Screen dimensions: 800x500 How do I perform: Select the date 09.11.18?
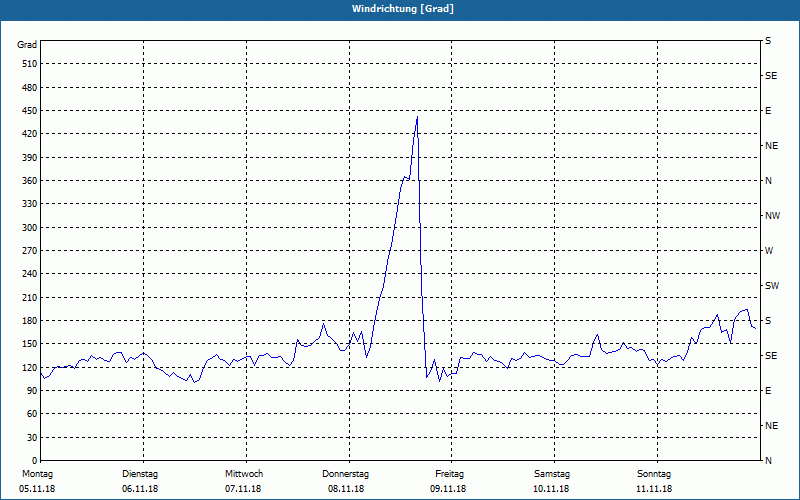tap(448, 489)
